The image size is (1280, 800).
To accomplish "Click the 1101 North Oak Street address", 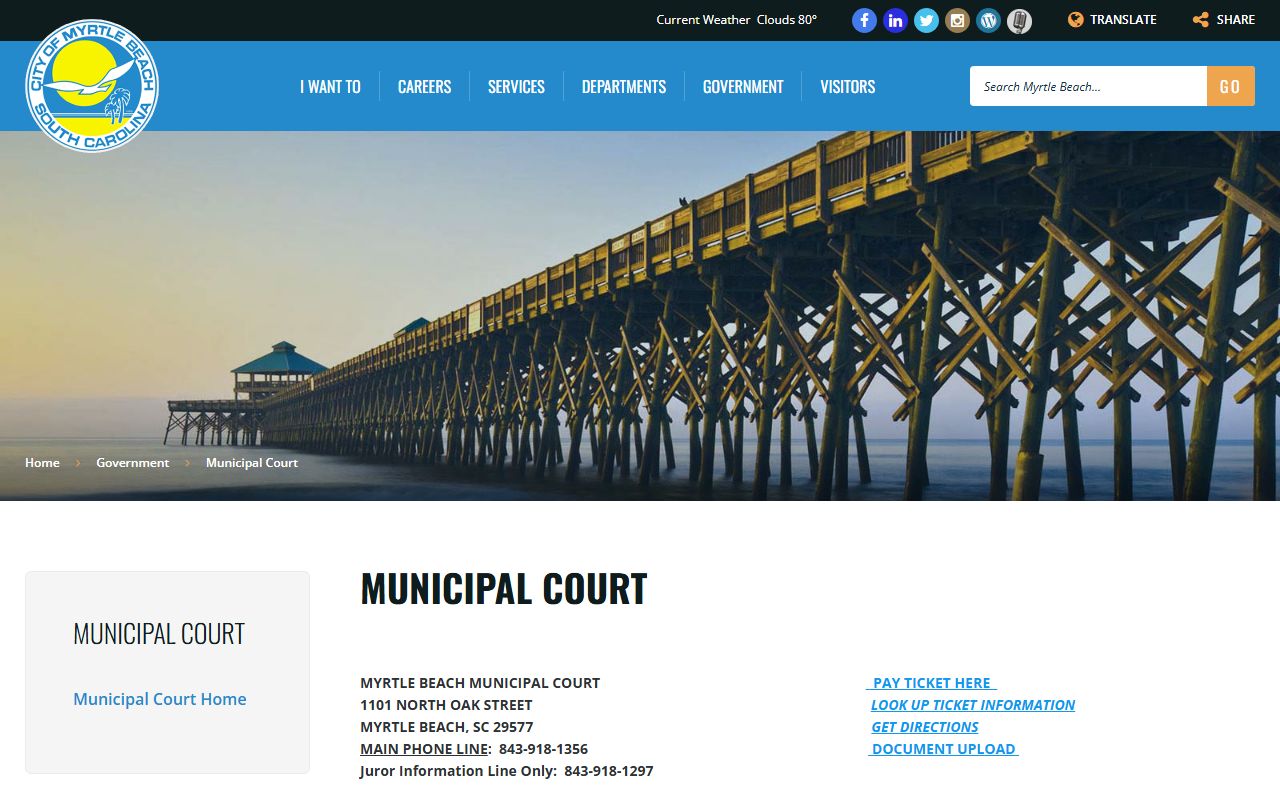I will [446, 705].
